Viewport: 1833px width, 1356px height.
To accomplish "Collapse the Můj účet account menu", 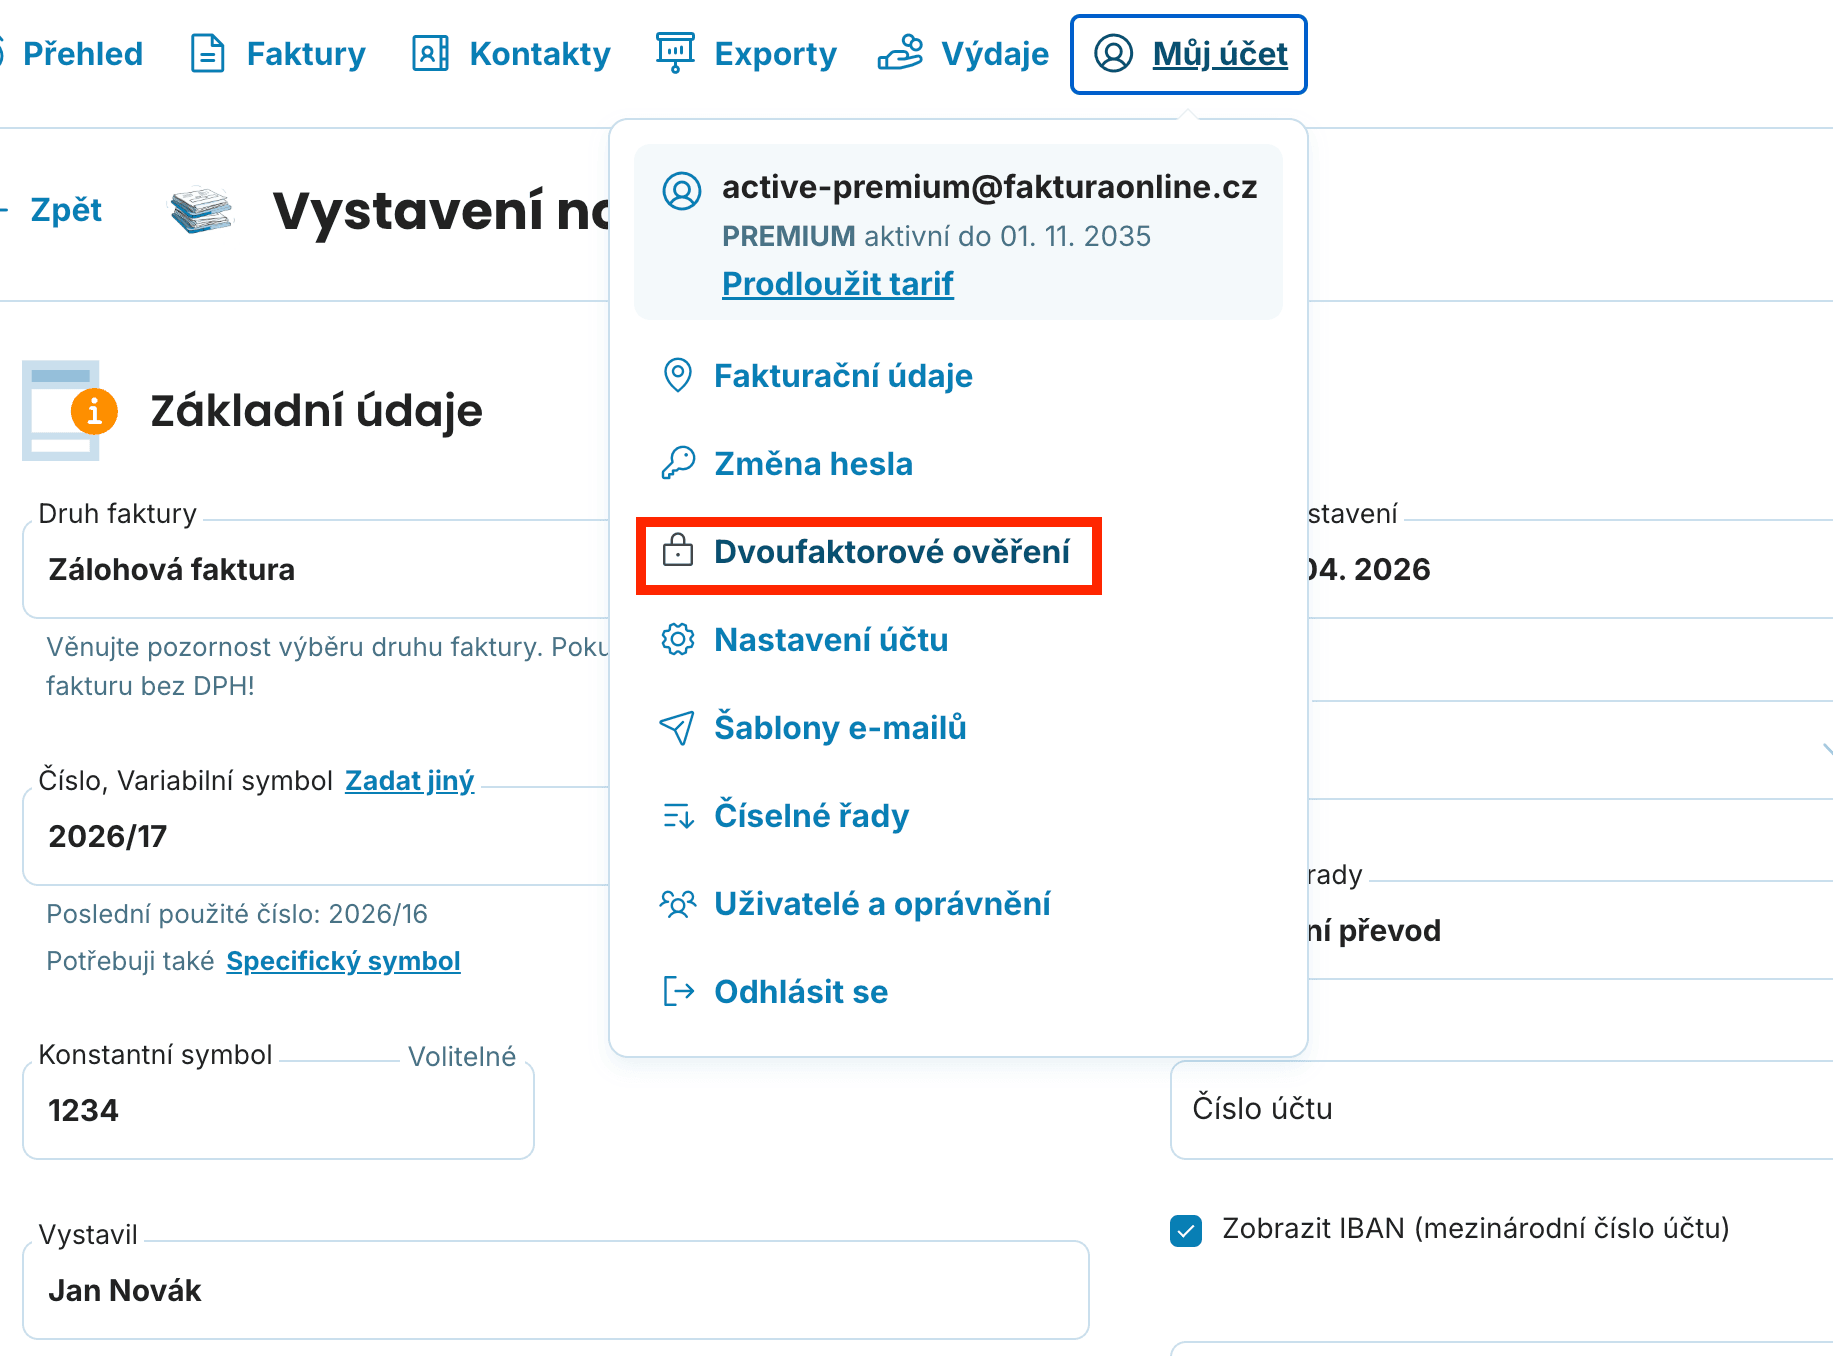I will [1188, 54].
